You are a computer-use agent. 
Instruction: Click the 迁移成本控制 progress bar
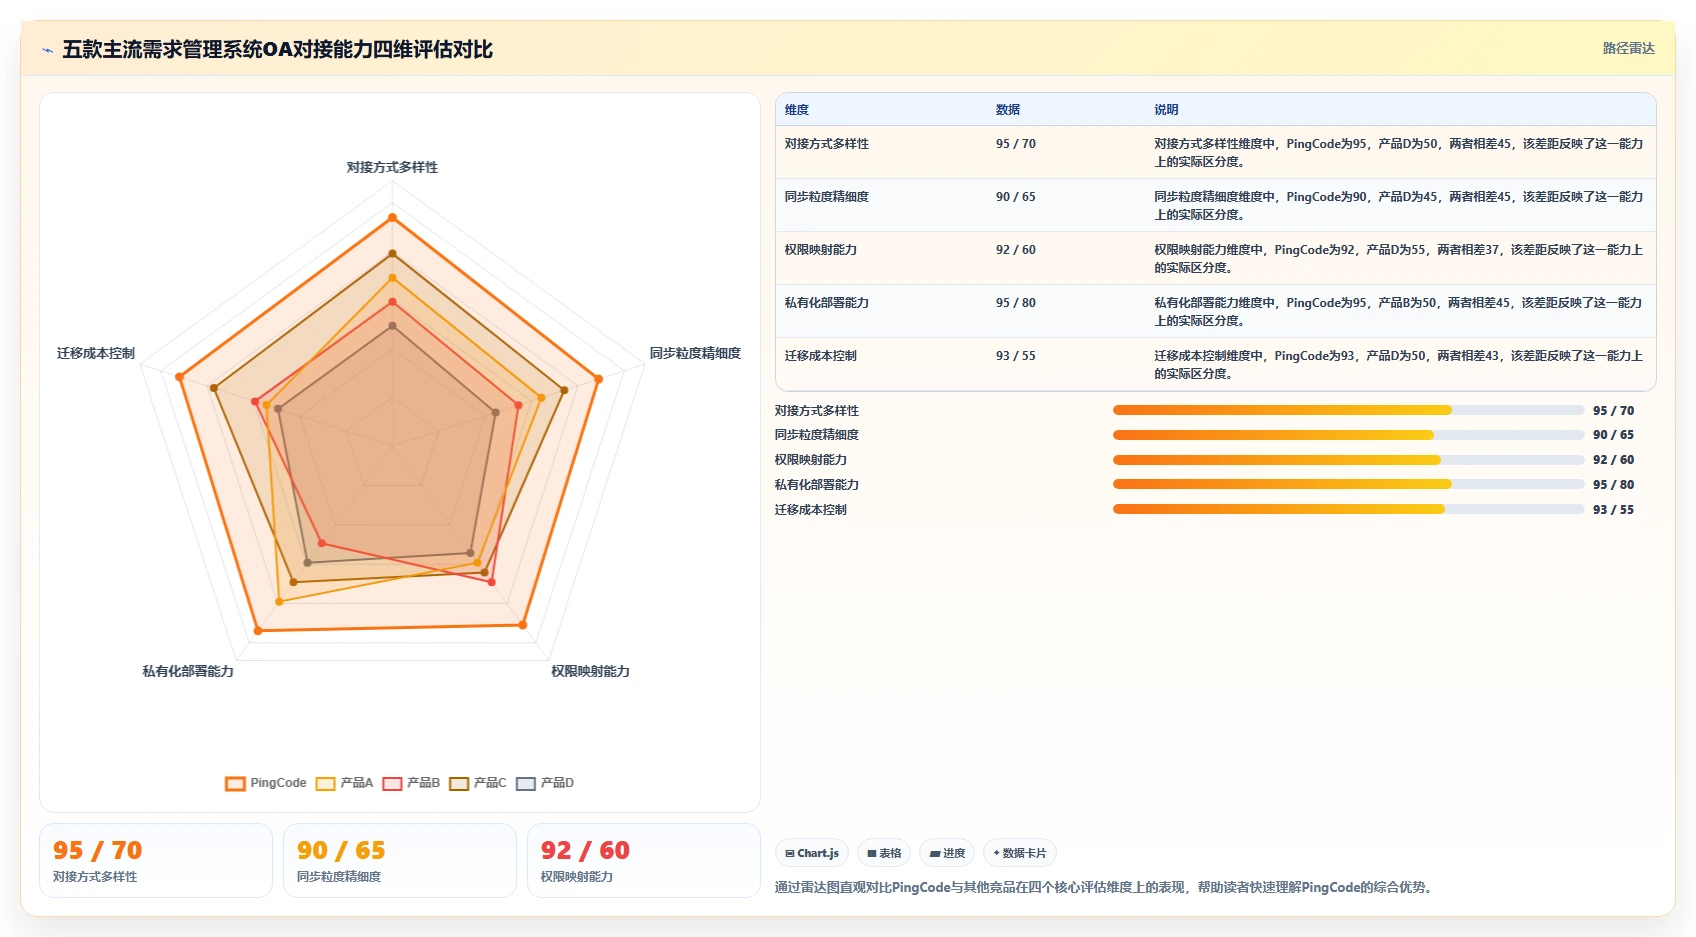click(1348, 509)
